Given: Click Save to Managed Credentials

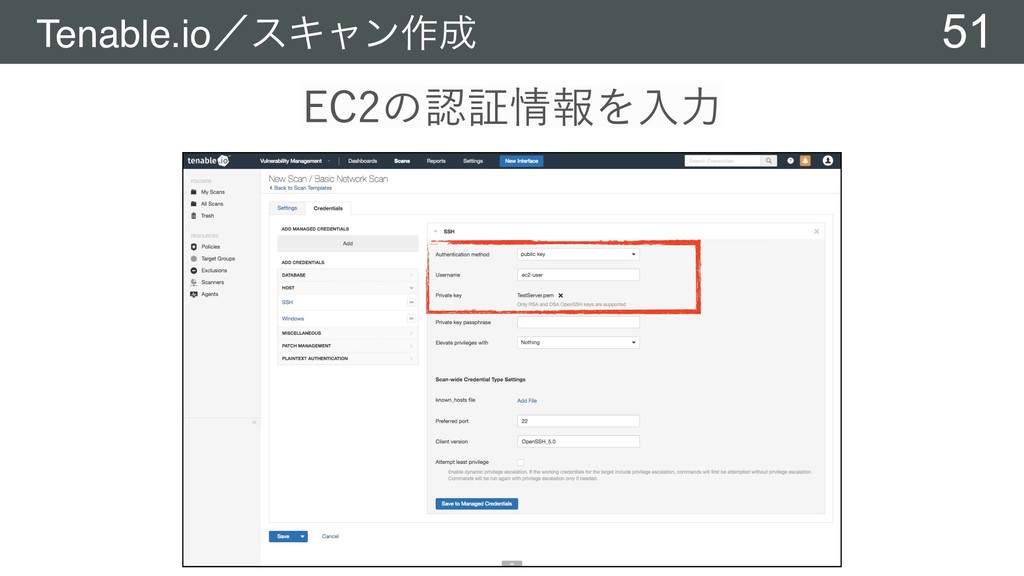Looking at the screenshot, I should (477, 504).
